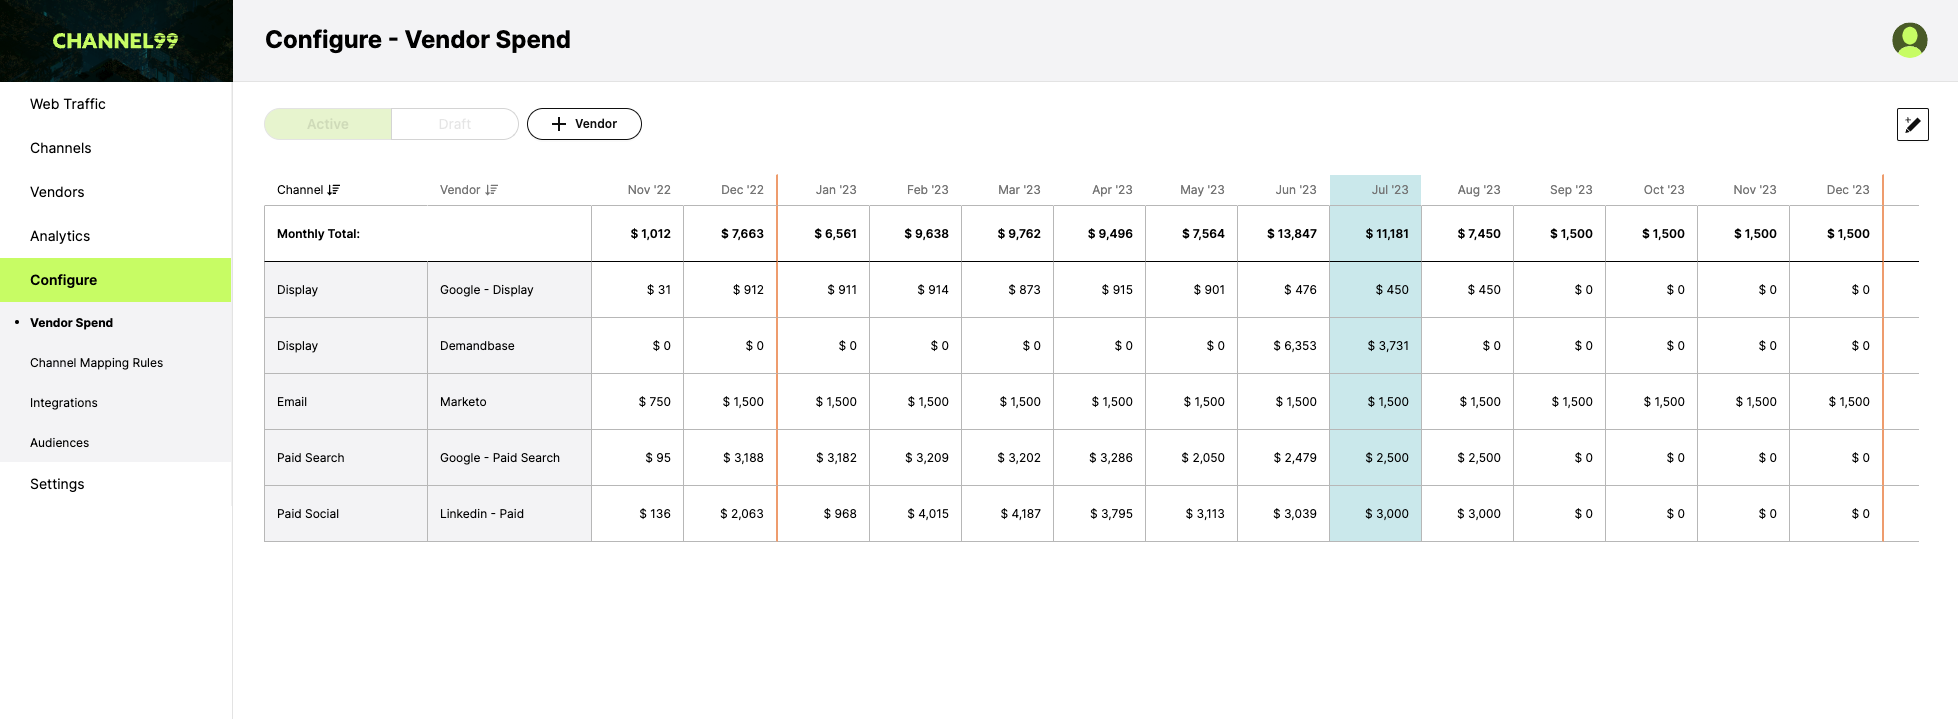Viewport: 1958px width, 719px height.
Task: Select the highlighted Jul '23 column header
Action: click(x=1375, y=190)
